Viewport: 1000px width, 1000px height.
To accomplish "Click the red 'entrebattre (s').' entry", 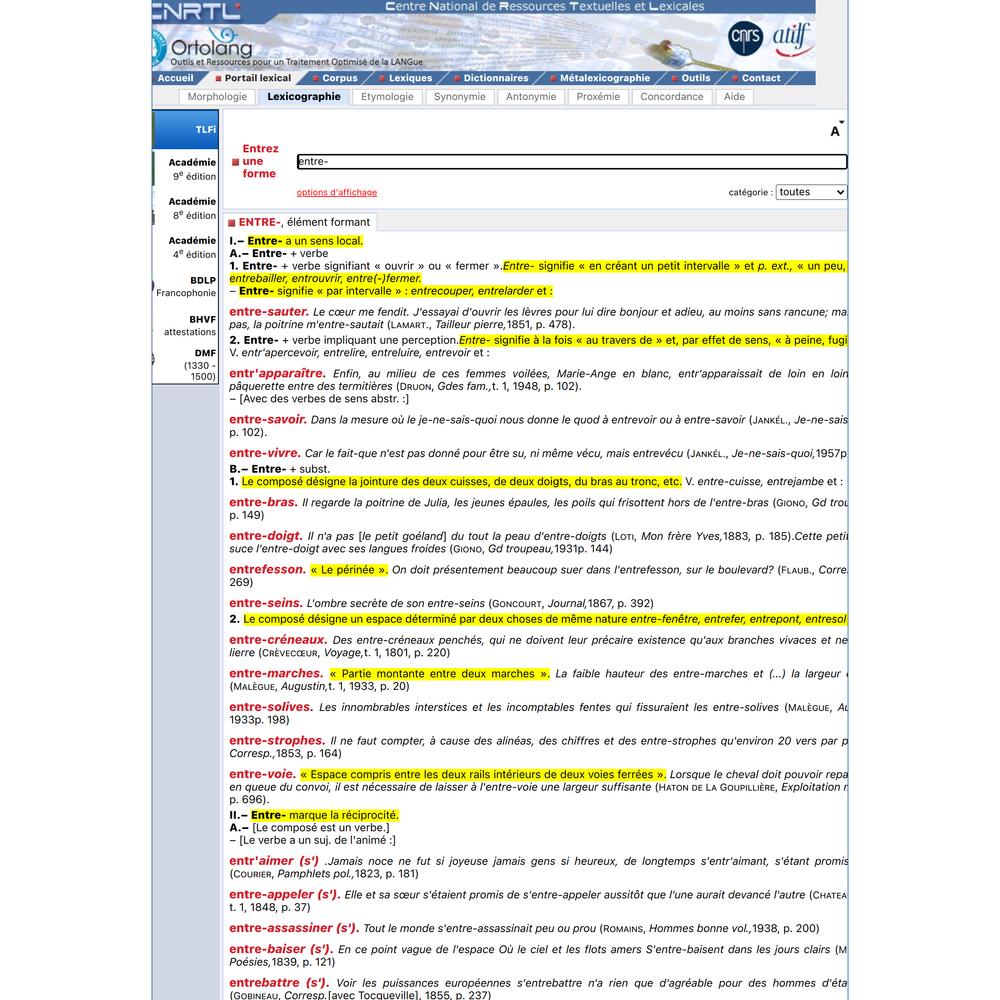I will click(279, 983).
